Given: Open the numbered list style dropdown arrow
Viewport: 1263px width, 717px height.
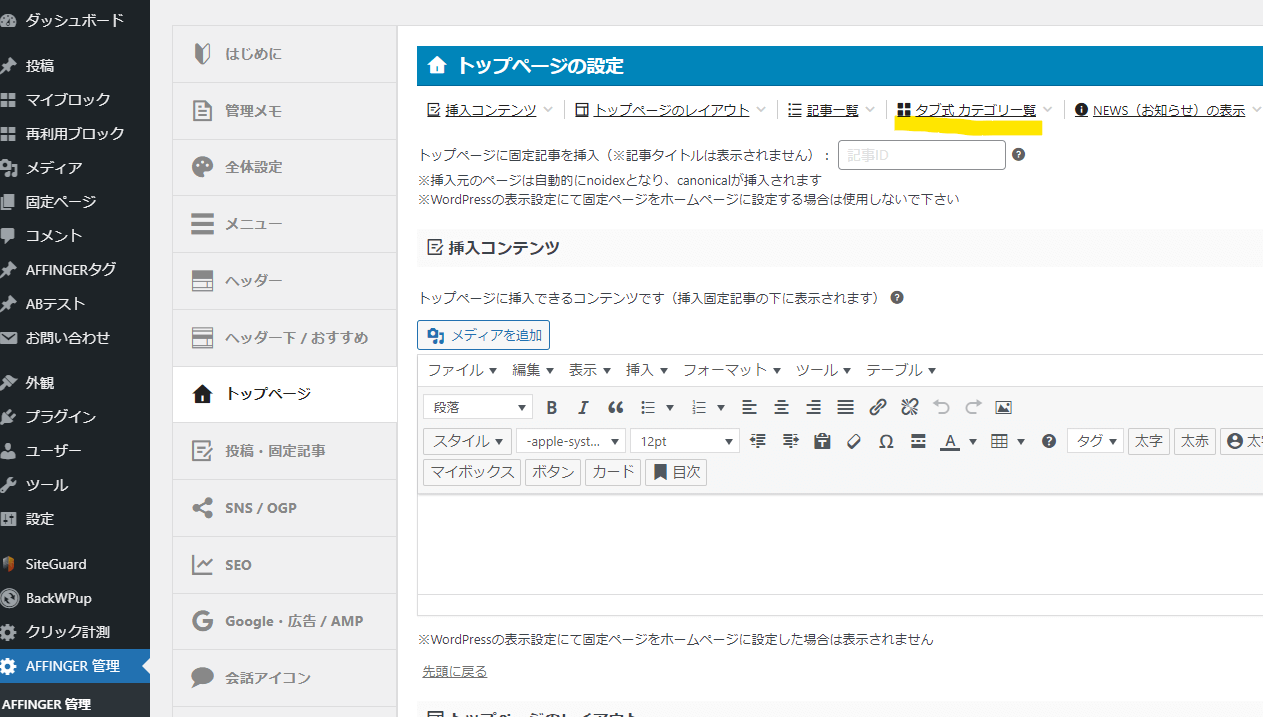Looking at the screenshot, I should (722, 408).
